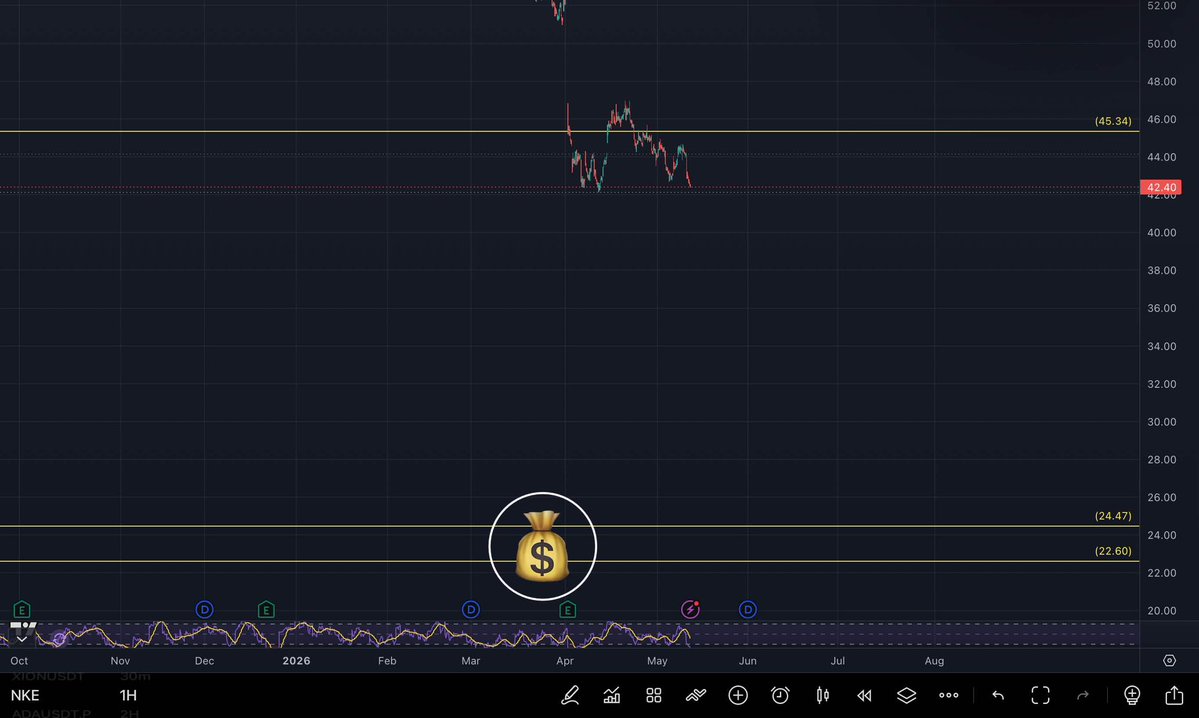This screenshot has height=718, width=1199.
Task: Create an alert with alarm clock icon
Action: [780, 695]
